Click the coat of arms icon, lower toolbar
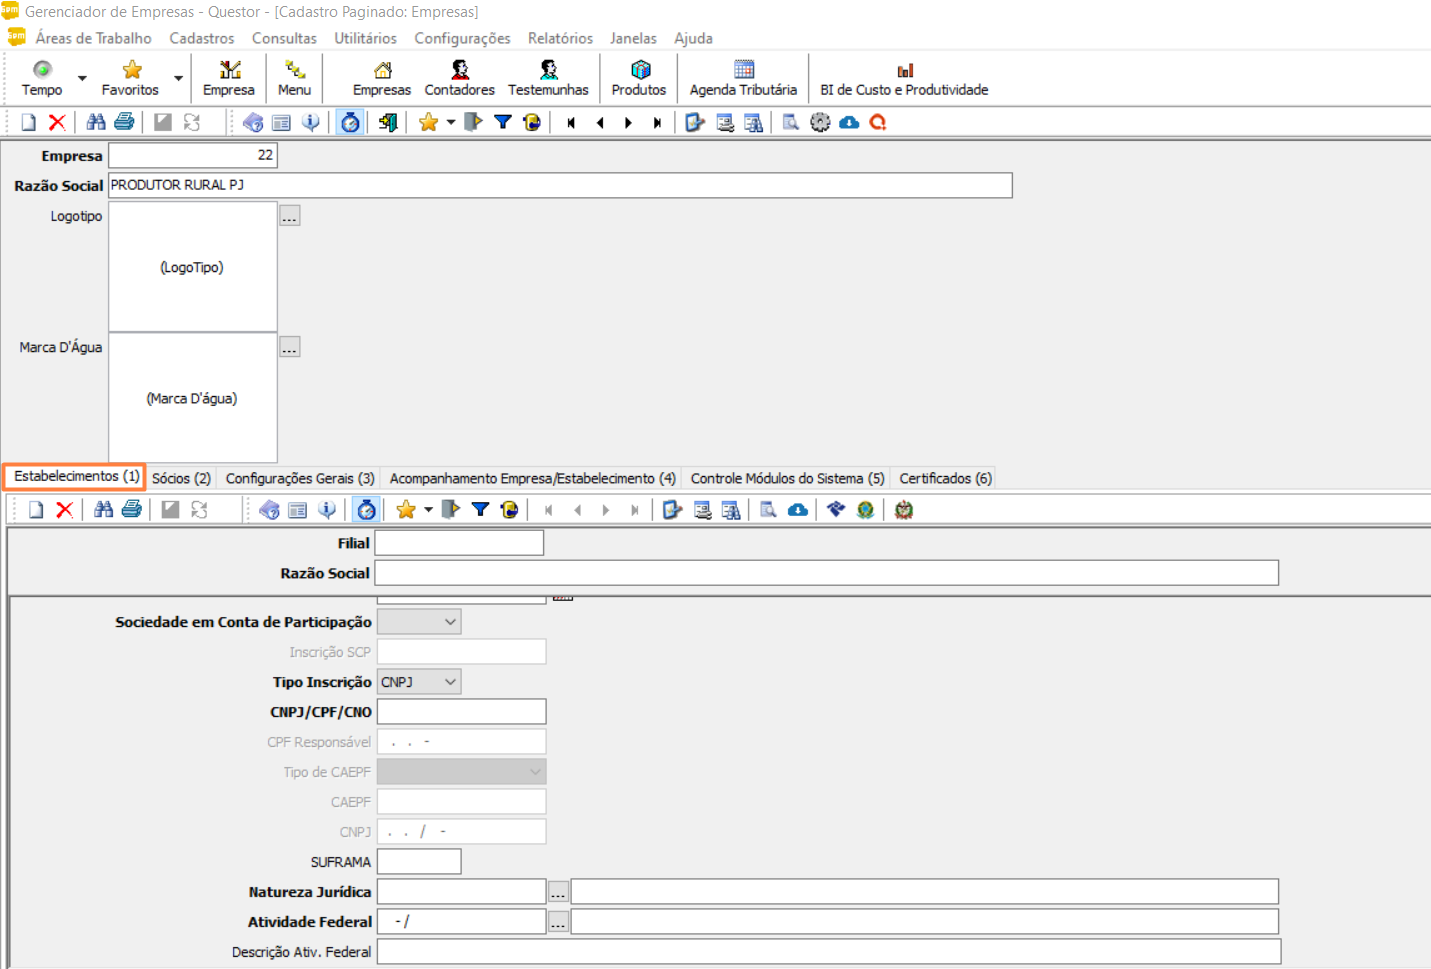The image size is (1431, 969). pos(904,509)
